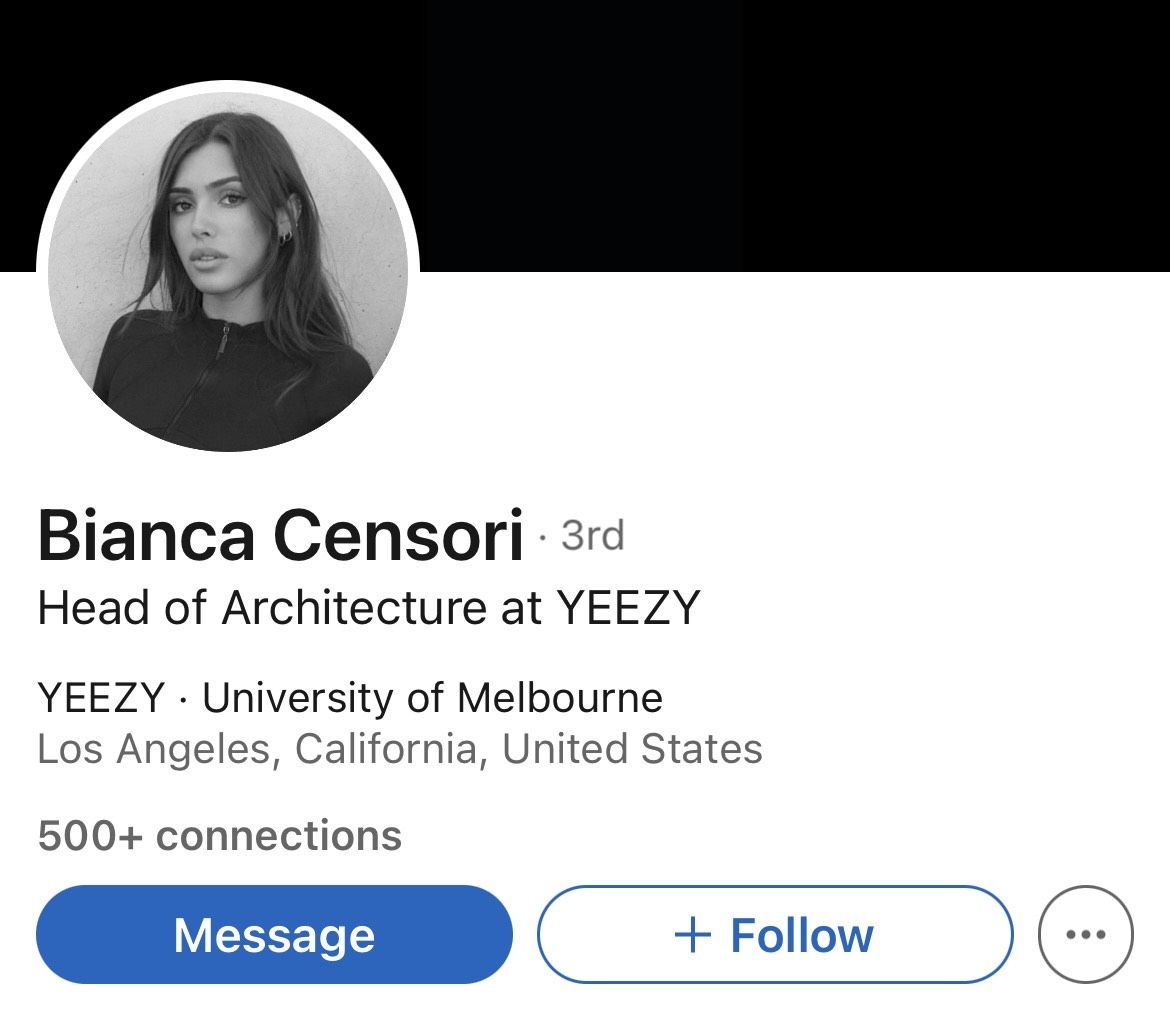Click the word connections below location
Viewport: 1170px width, 1034px height.
(278, 836)
